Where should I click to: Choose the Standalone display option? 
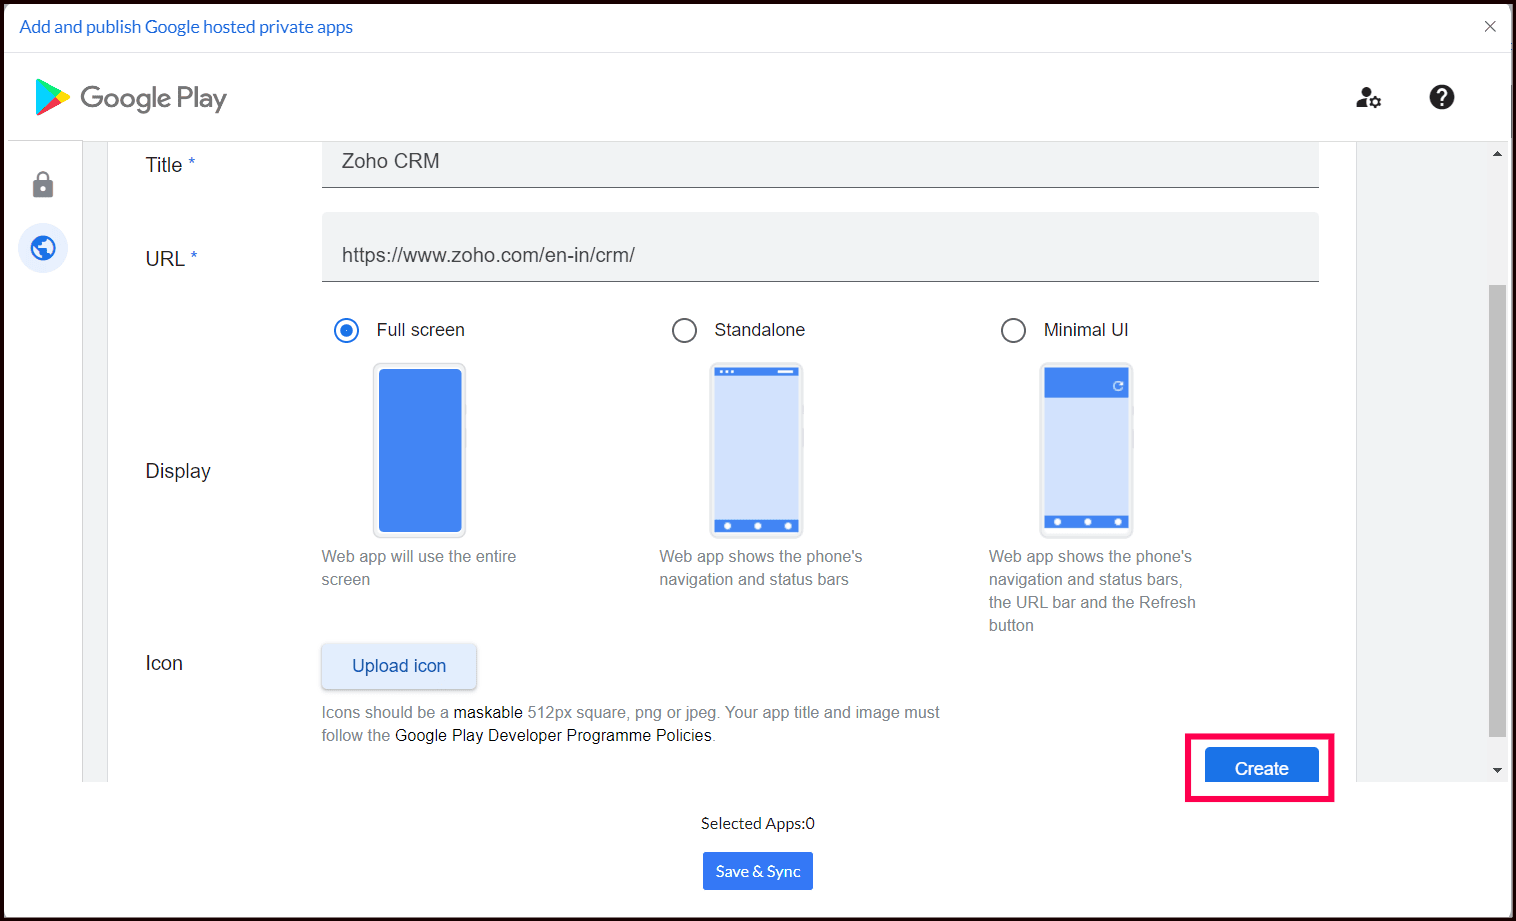pyautogui.click(x=684, y=330)
